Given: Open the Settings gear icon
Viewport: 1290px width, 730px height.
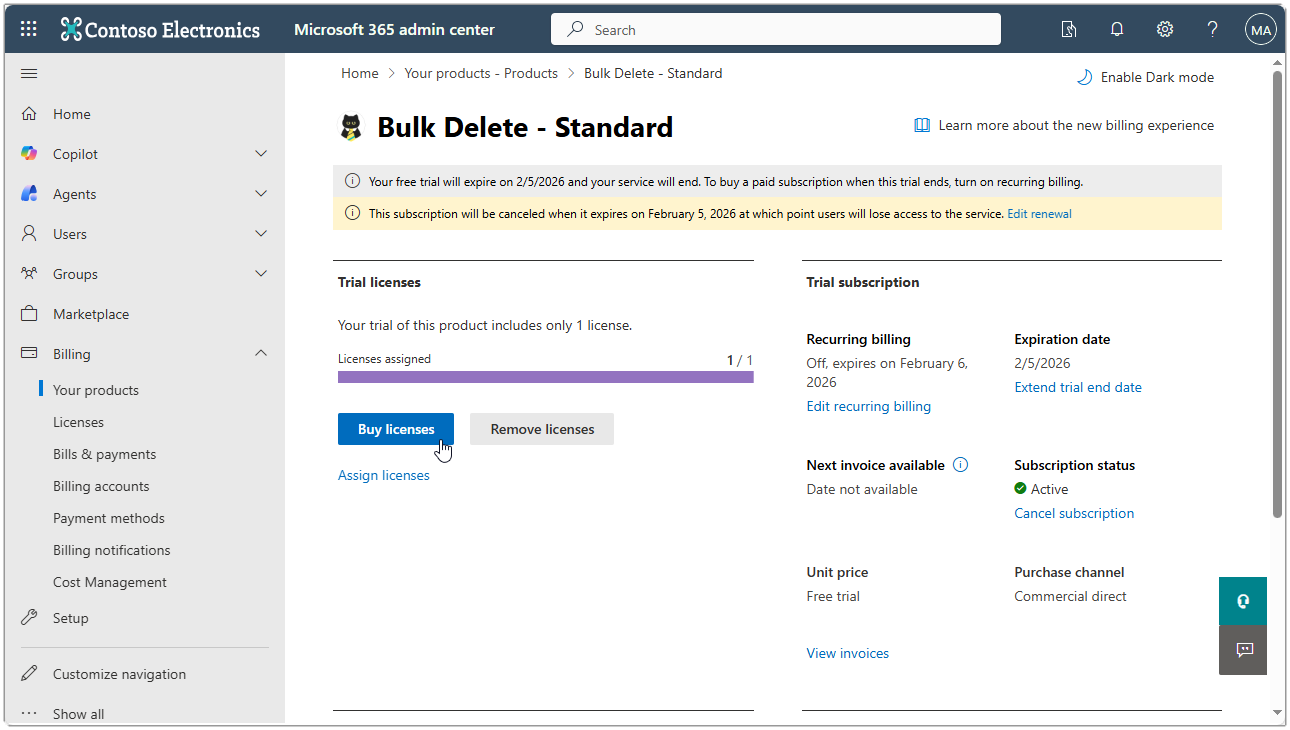Looking at the screenshot, I should 1165,29.
